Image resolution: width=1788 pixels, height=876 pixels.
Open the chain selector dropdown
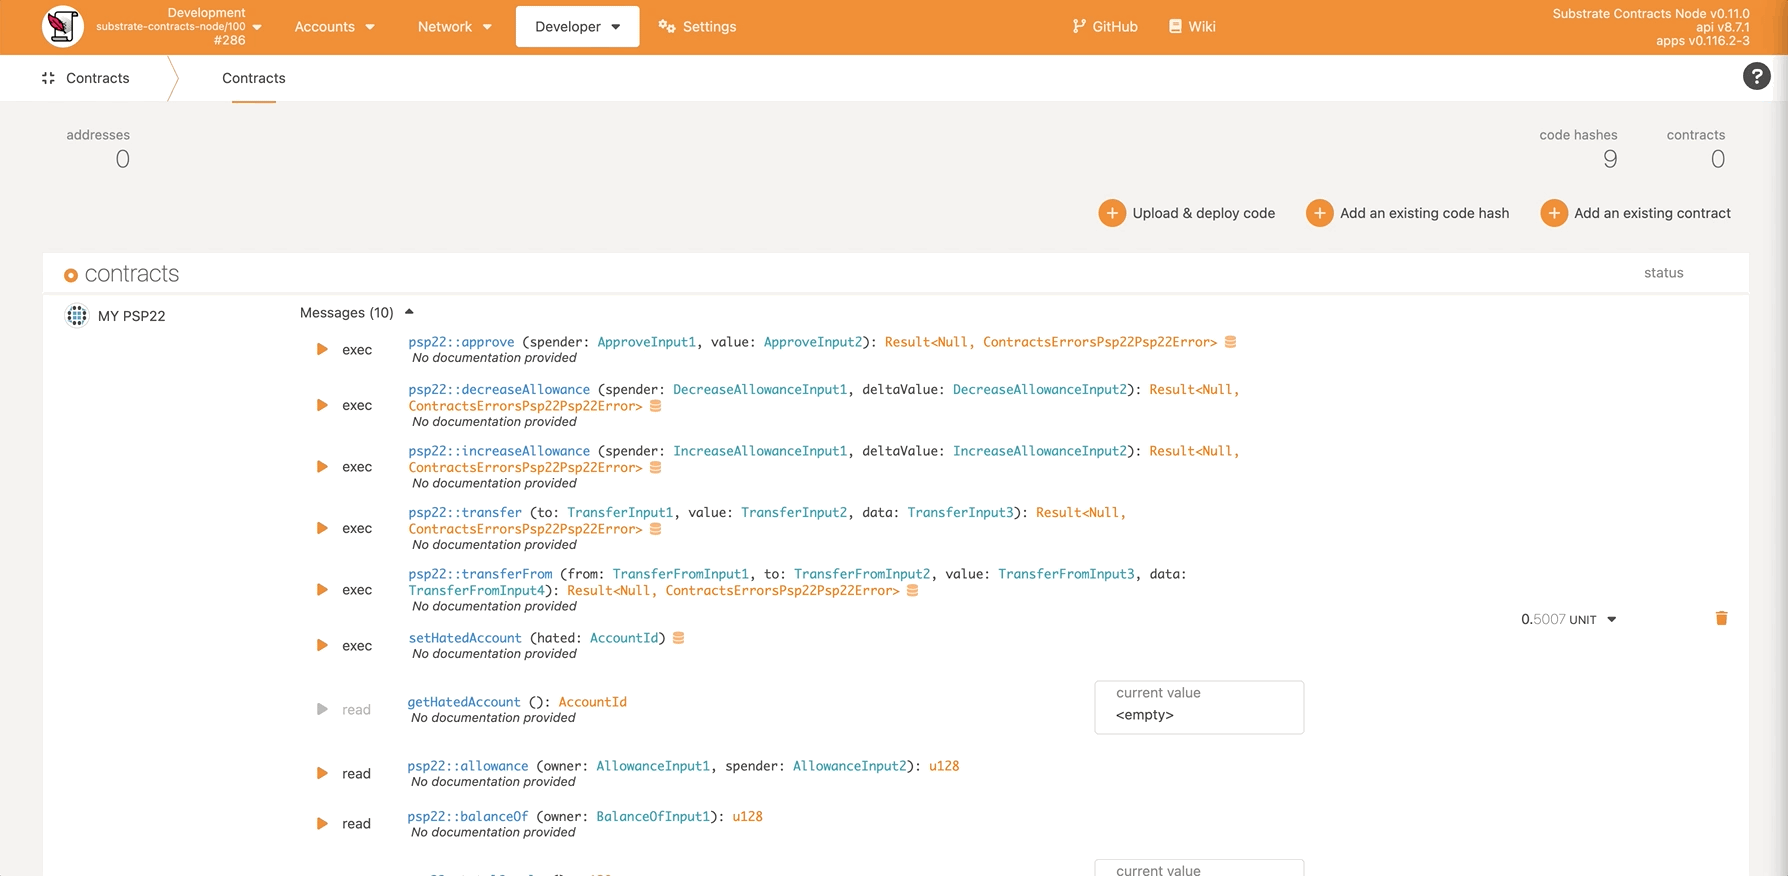(257, 27)
